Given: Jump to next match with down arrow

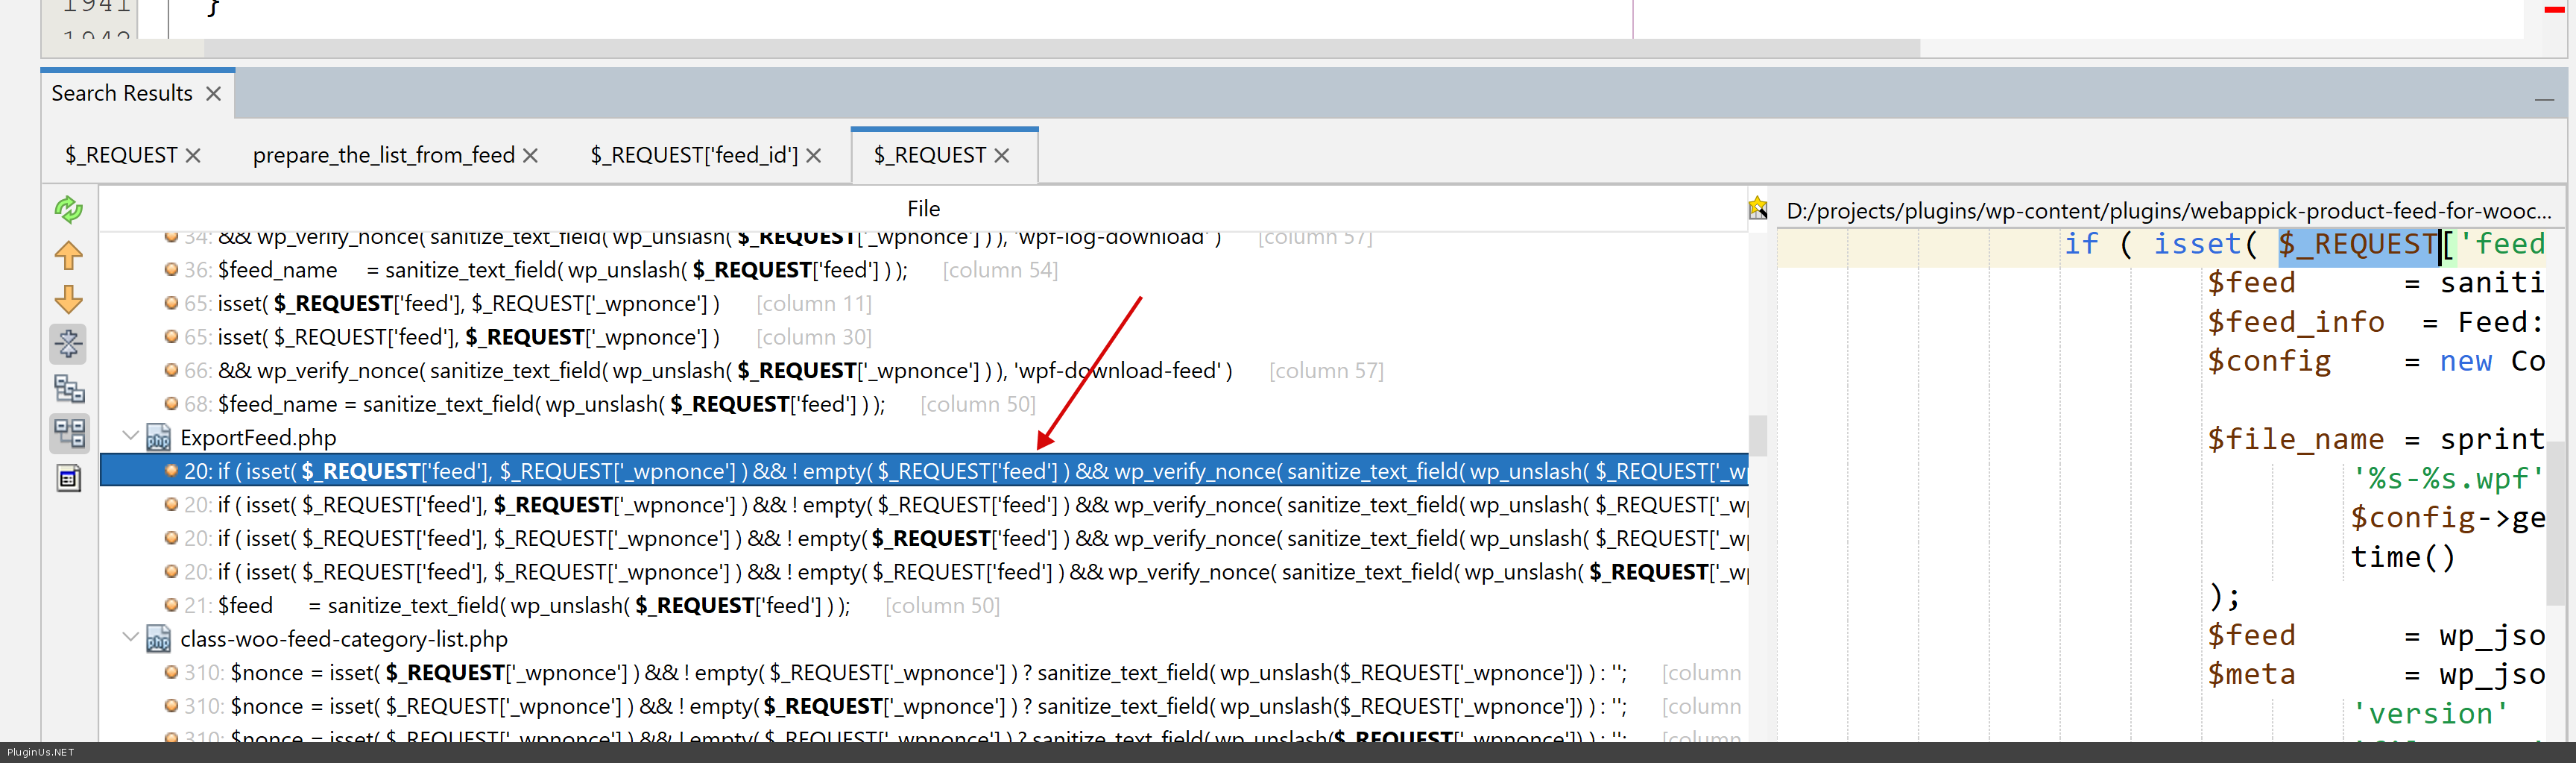Looking at the screenshot, I should tap(68, 299).
